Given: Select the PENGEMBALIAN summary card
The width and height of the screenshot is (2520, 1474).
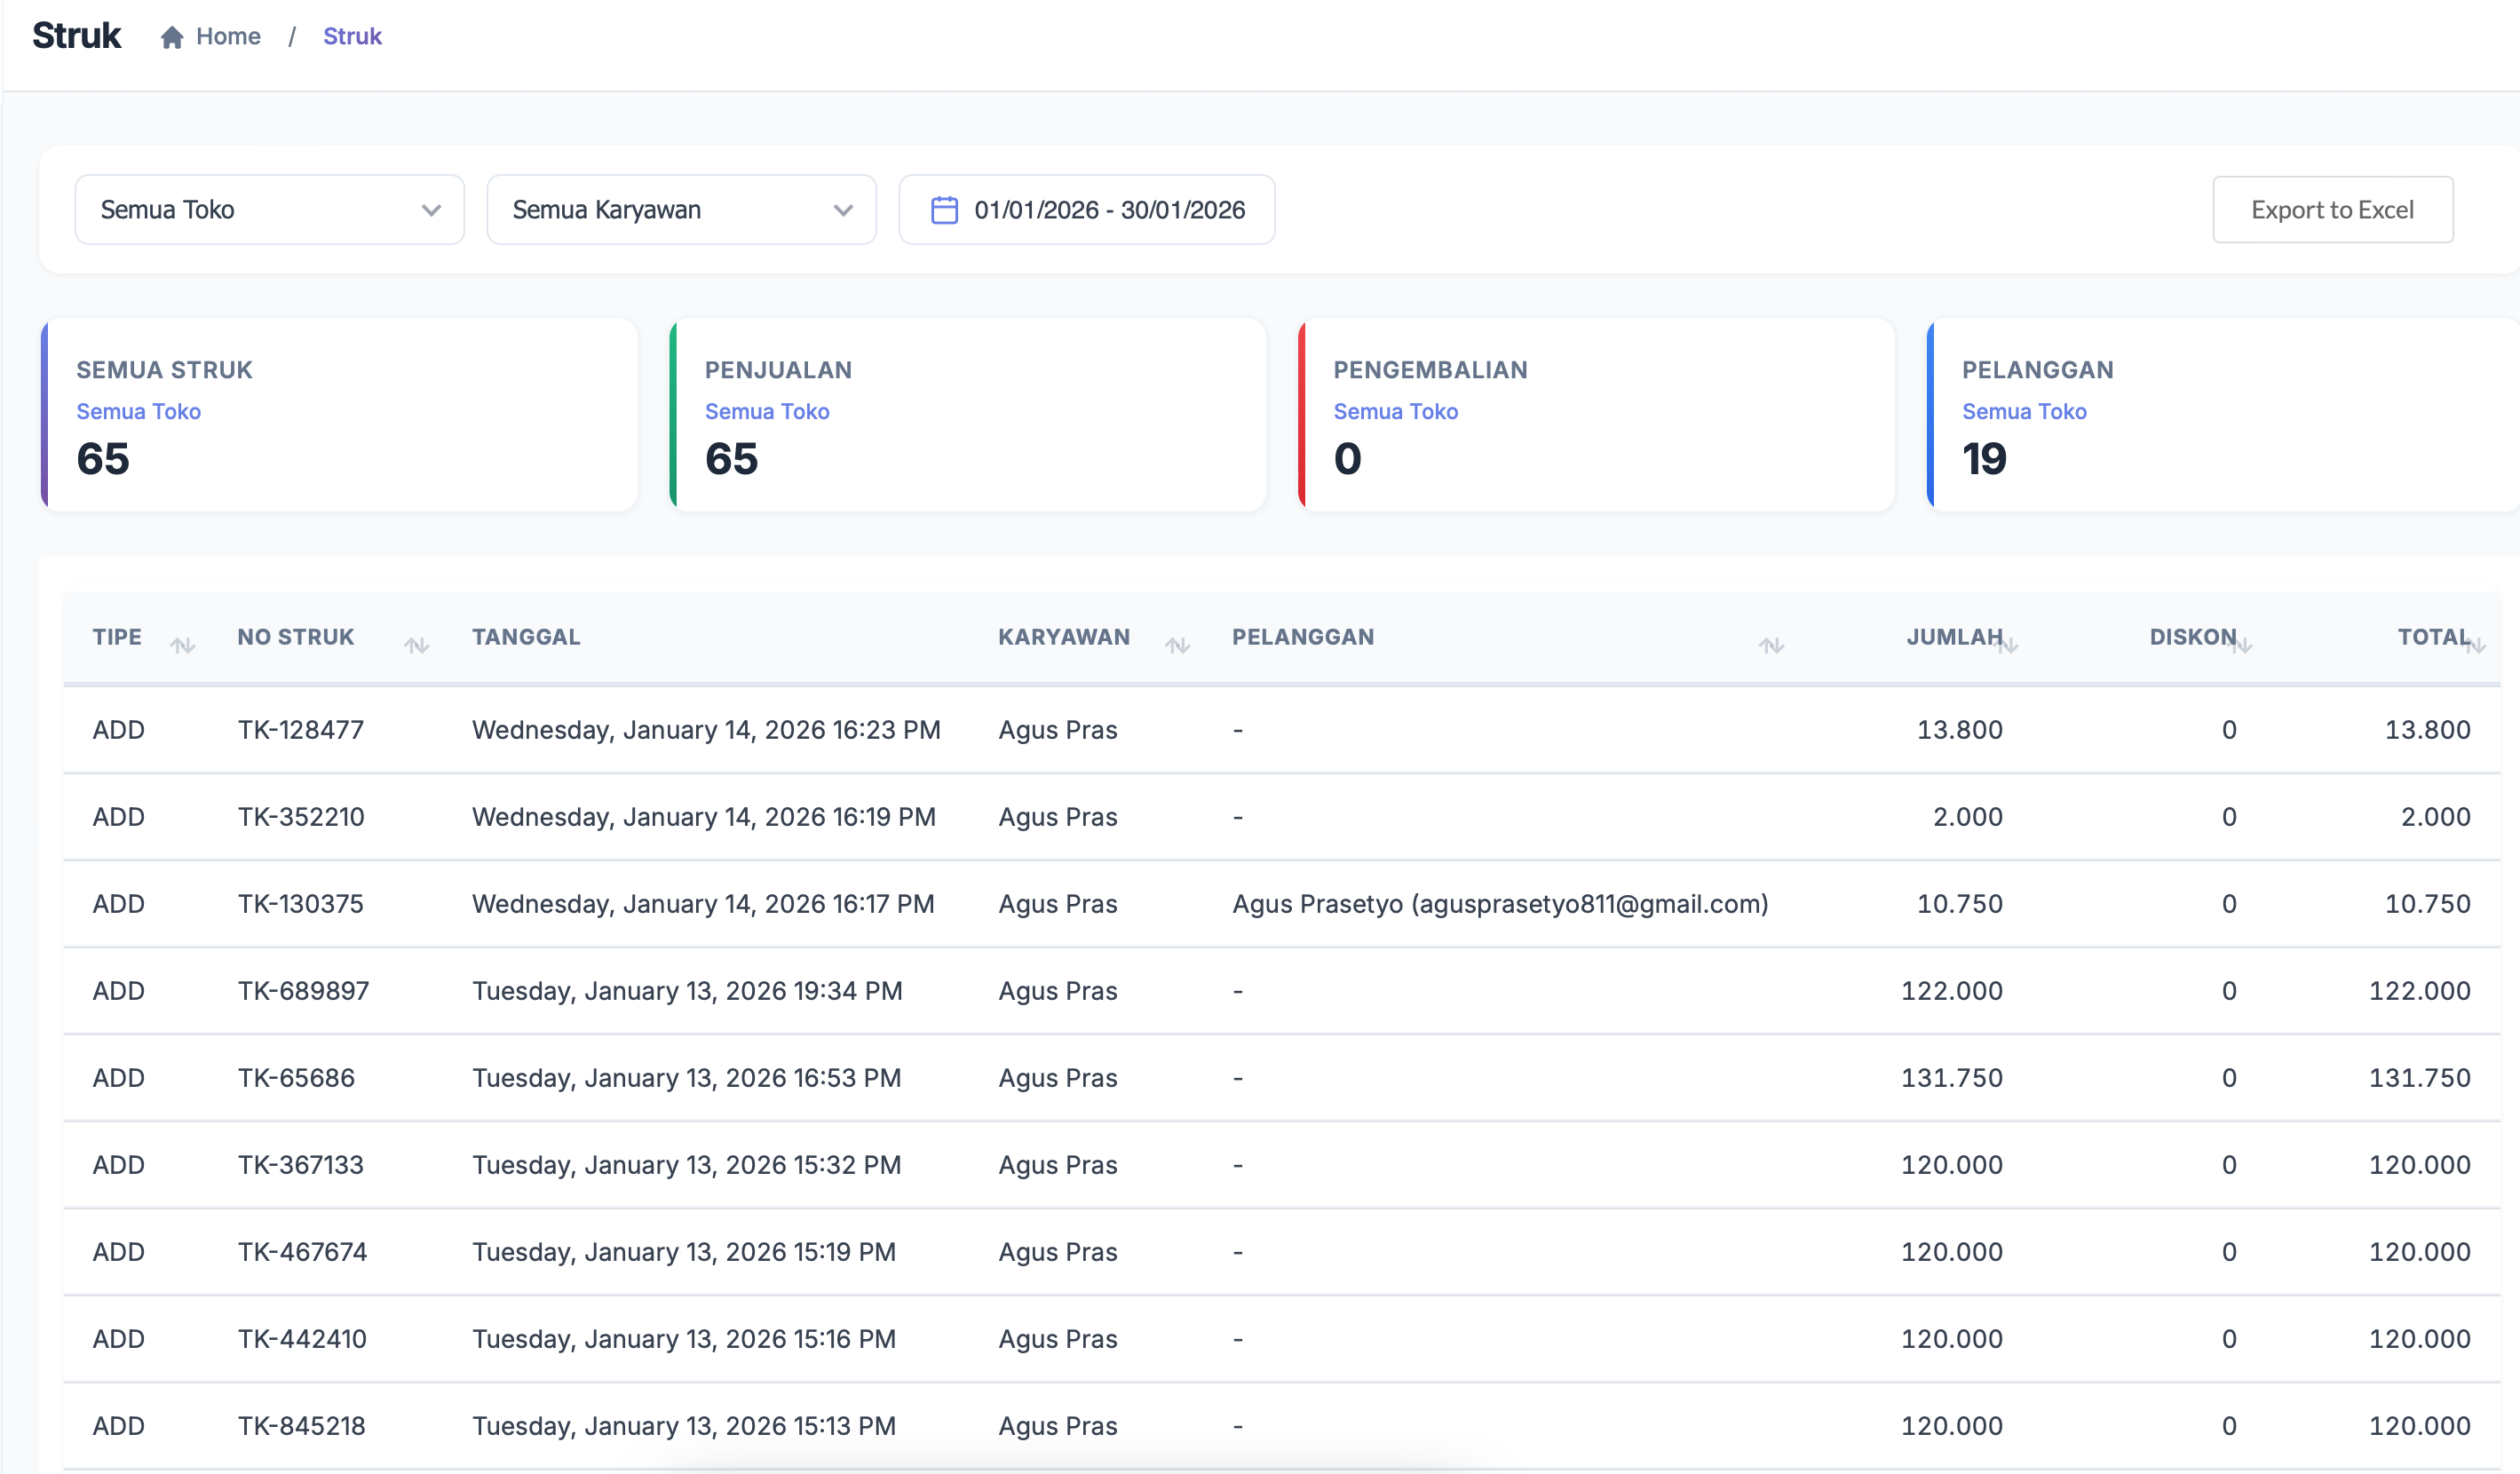Looking at the screenshot, I should (x=1596, y=415).
